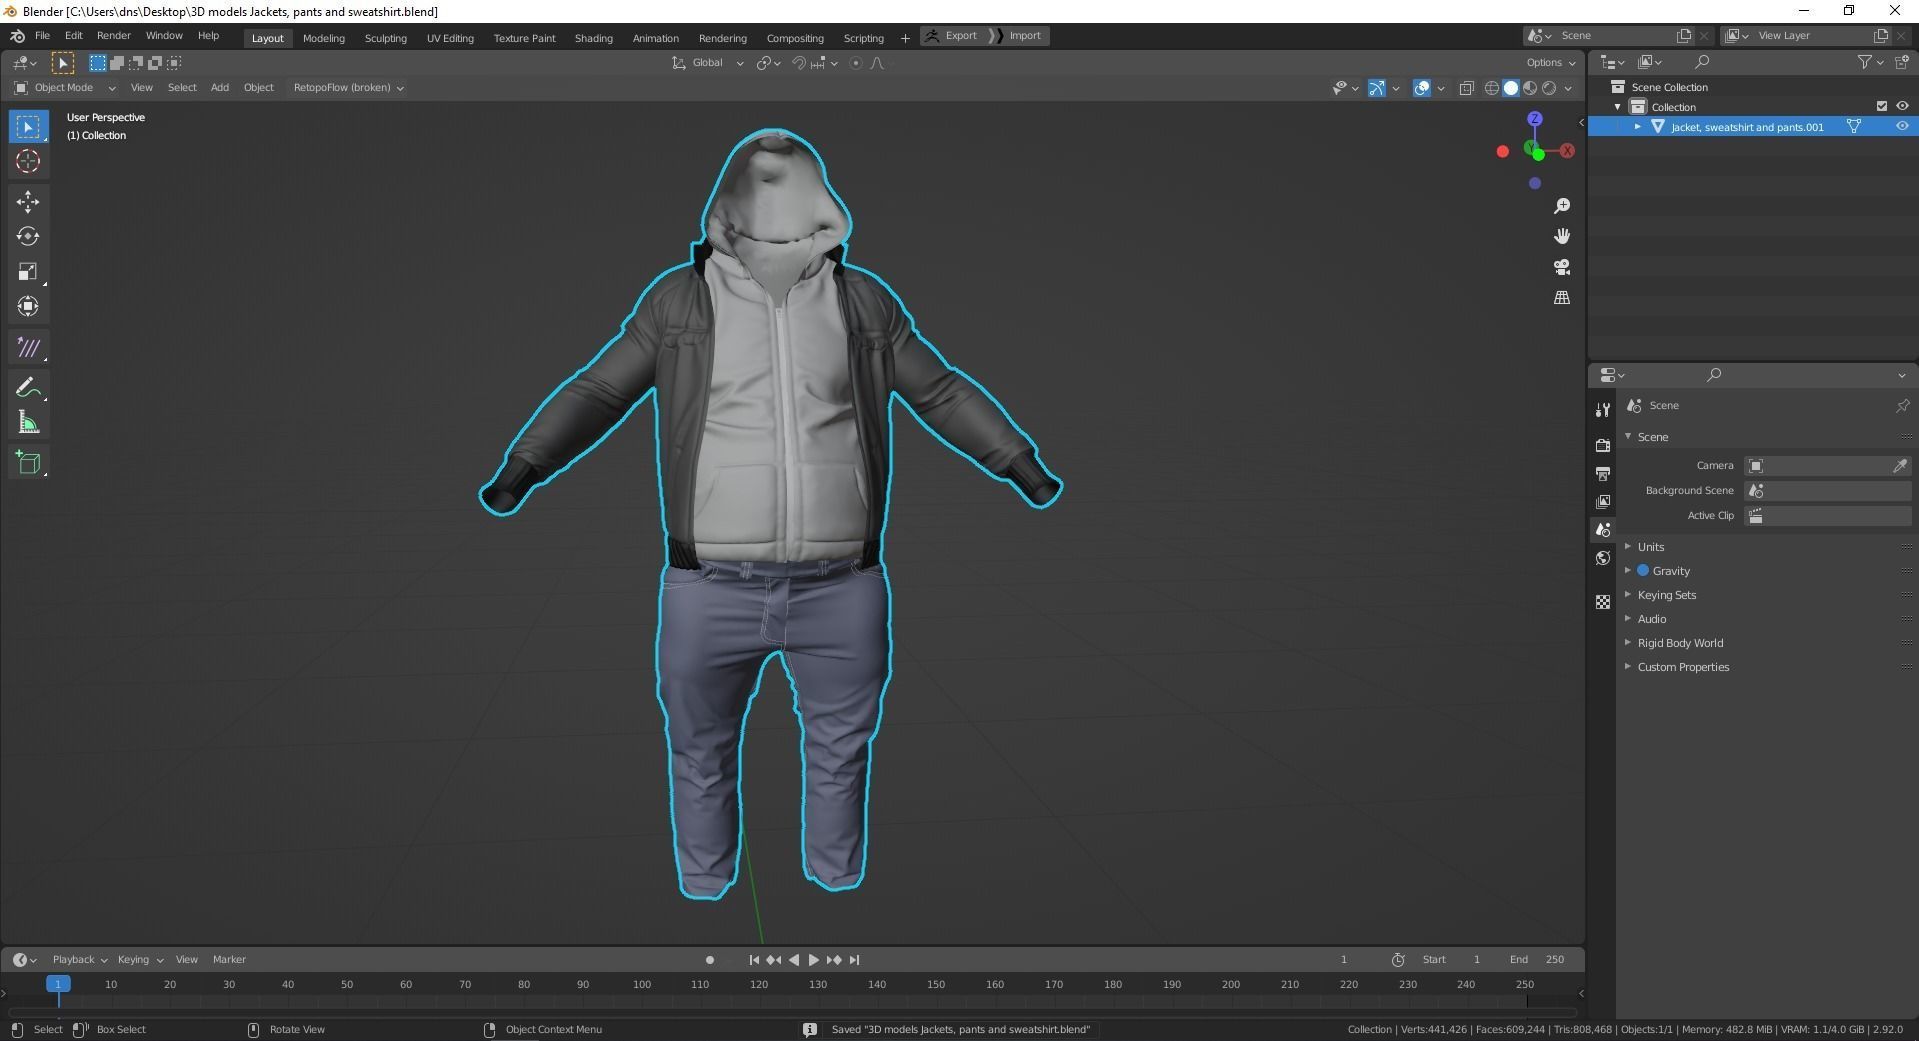Open the Object Mode dropdown
Viewport: 1919px width, 1041px height.
point(65,88)
